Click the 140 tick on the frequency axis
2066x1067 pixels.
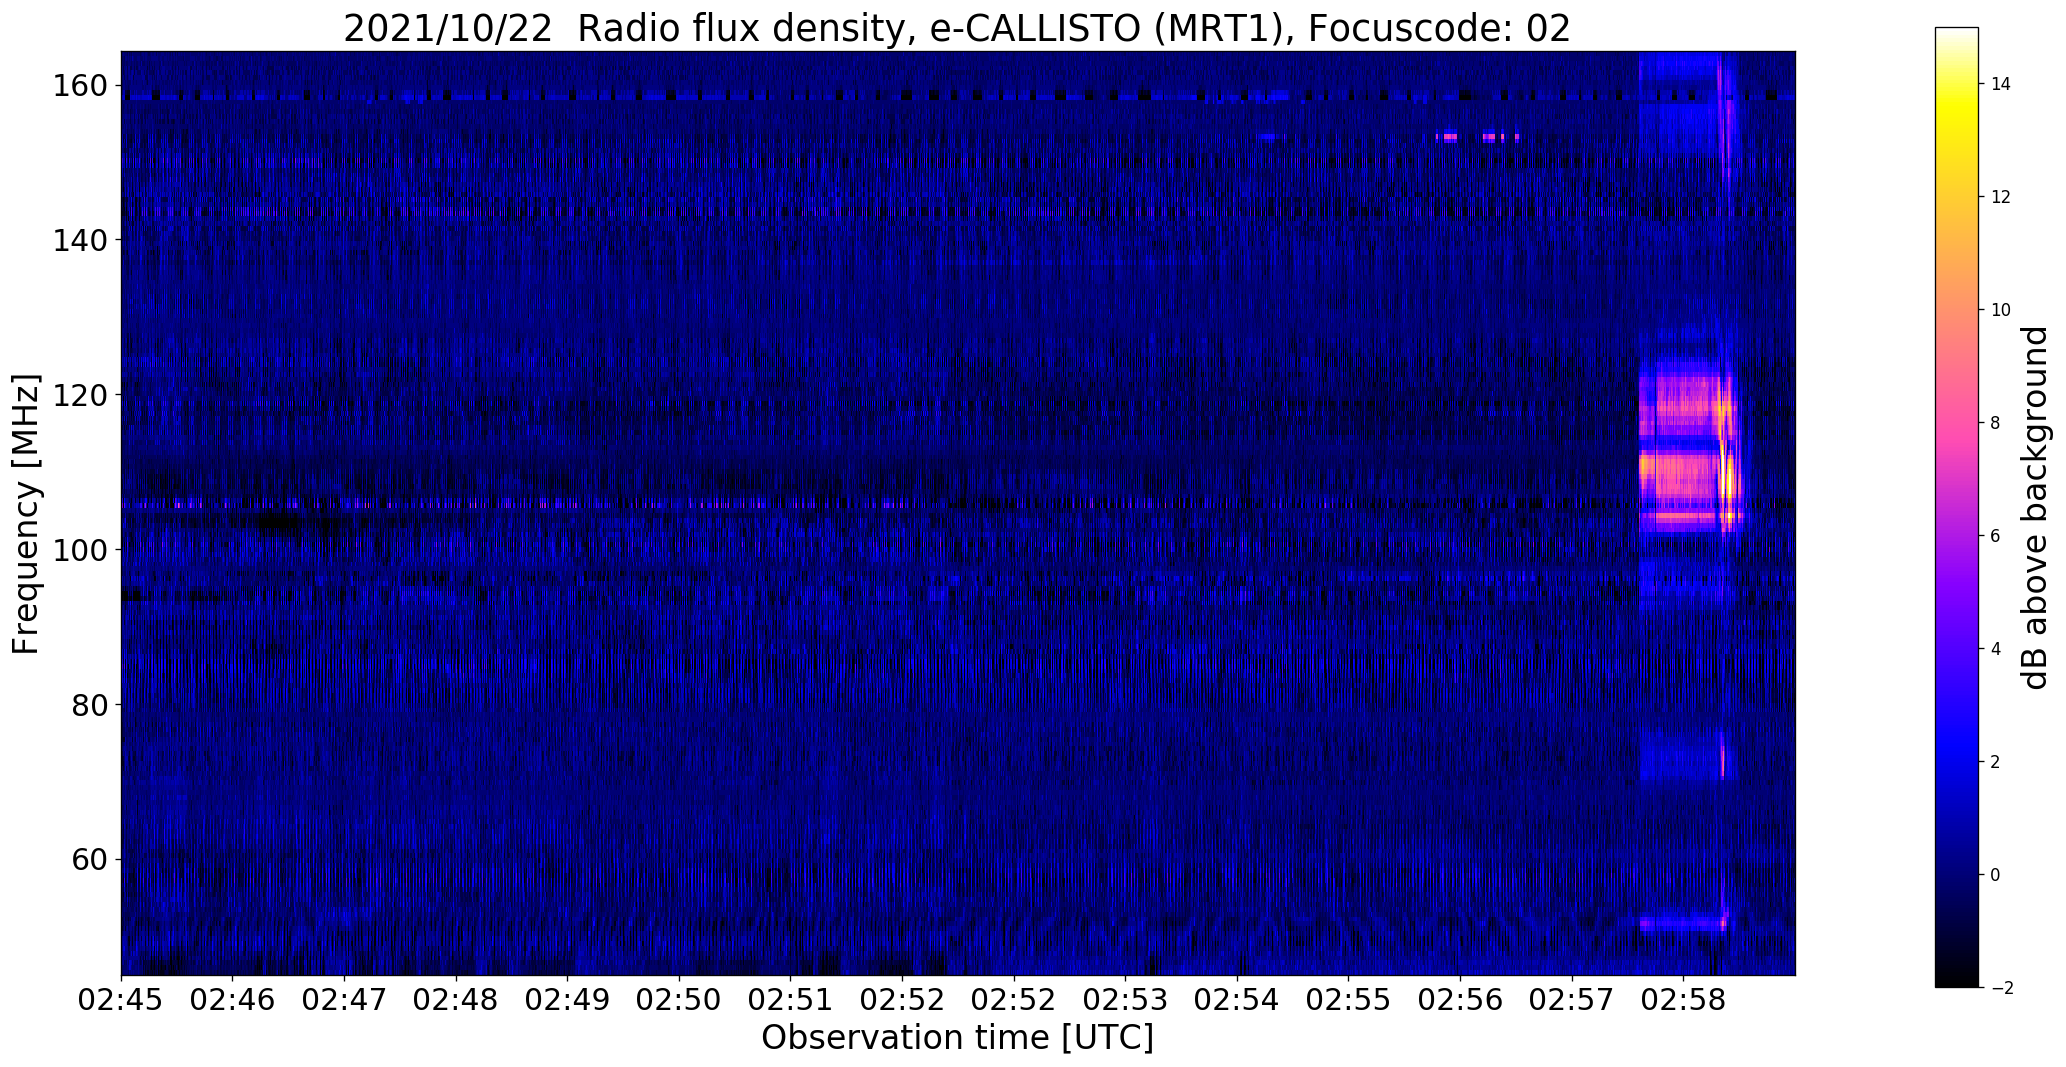82,240
